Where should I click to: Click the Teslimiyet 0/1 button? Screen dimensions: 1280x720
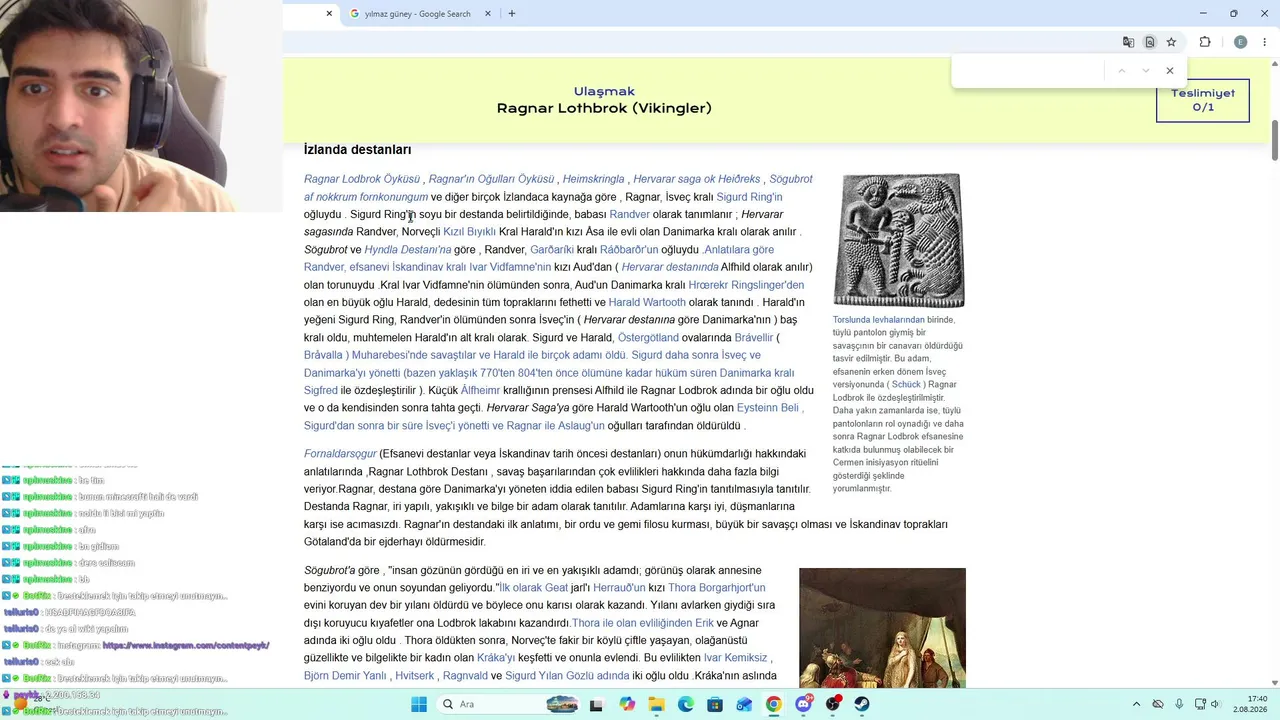click(1202, 100)
